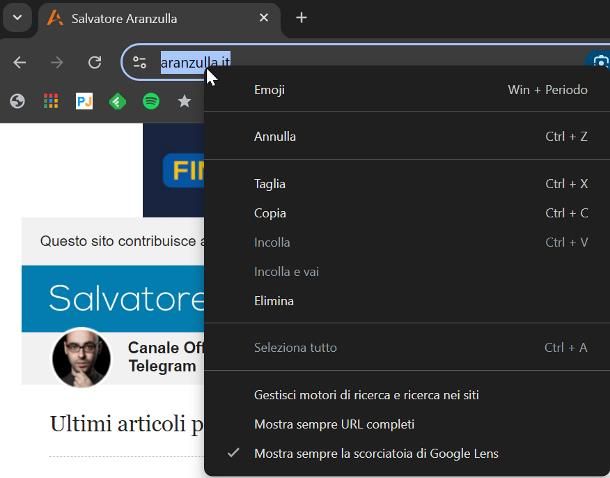610x478 pixels.
Task: Open the tab search dropdown arrow
Action: 17,18
